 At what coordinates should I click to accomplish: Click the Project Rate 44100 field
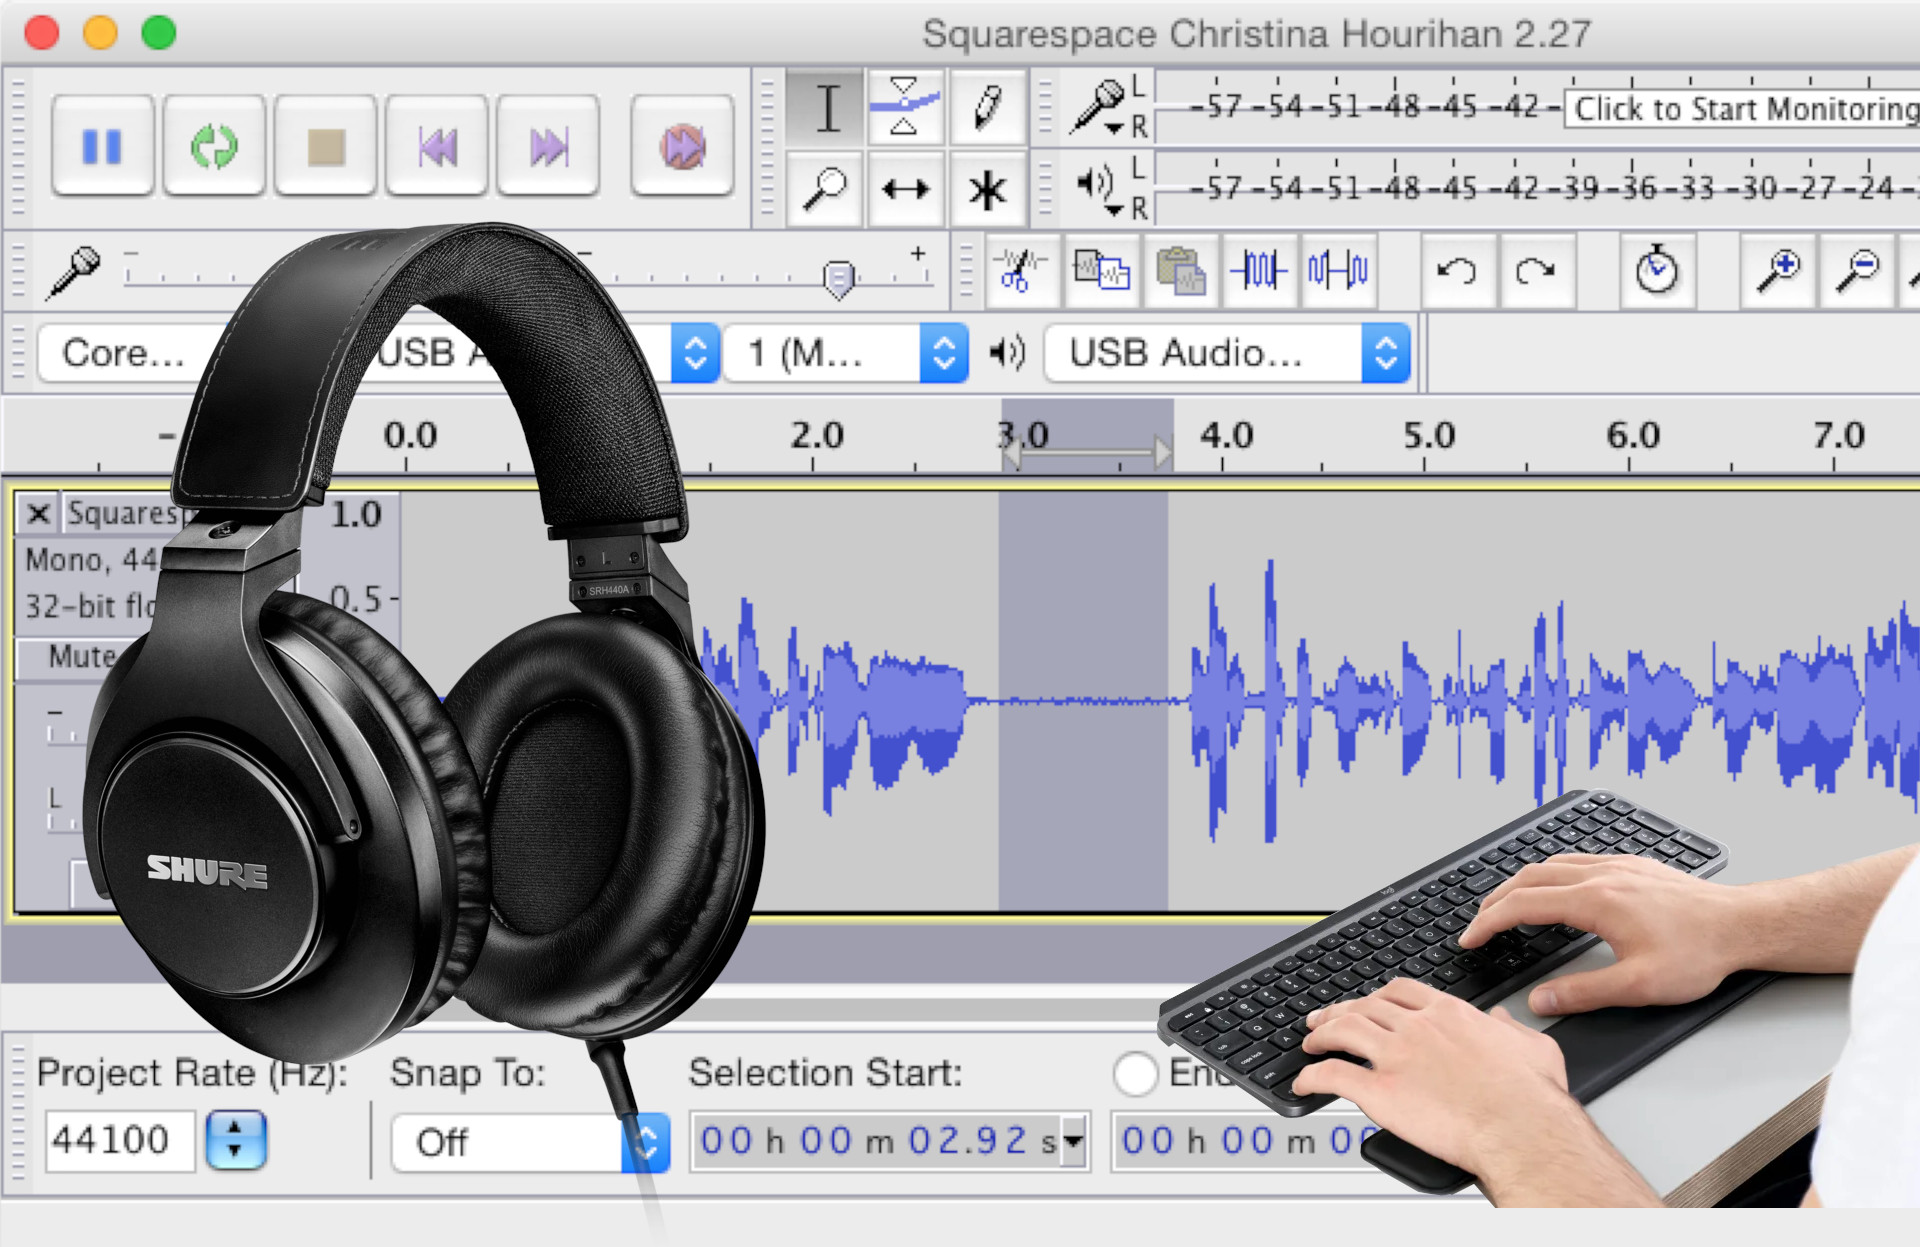[x=120, y=1140]
